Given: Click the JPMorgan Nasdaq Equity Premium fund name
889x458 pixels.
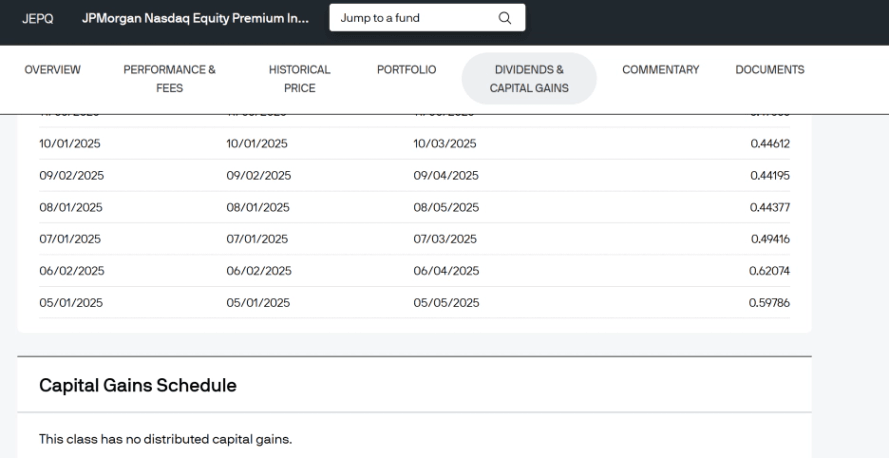Looking at the screenshot, I should point(195,18).
